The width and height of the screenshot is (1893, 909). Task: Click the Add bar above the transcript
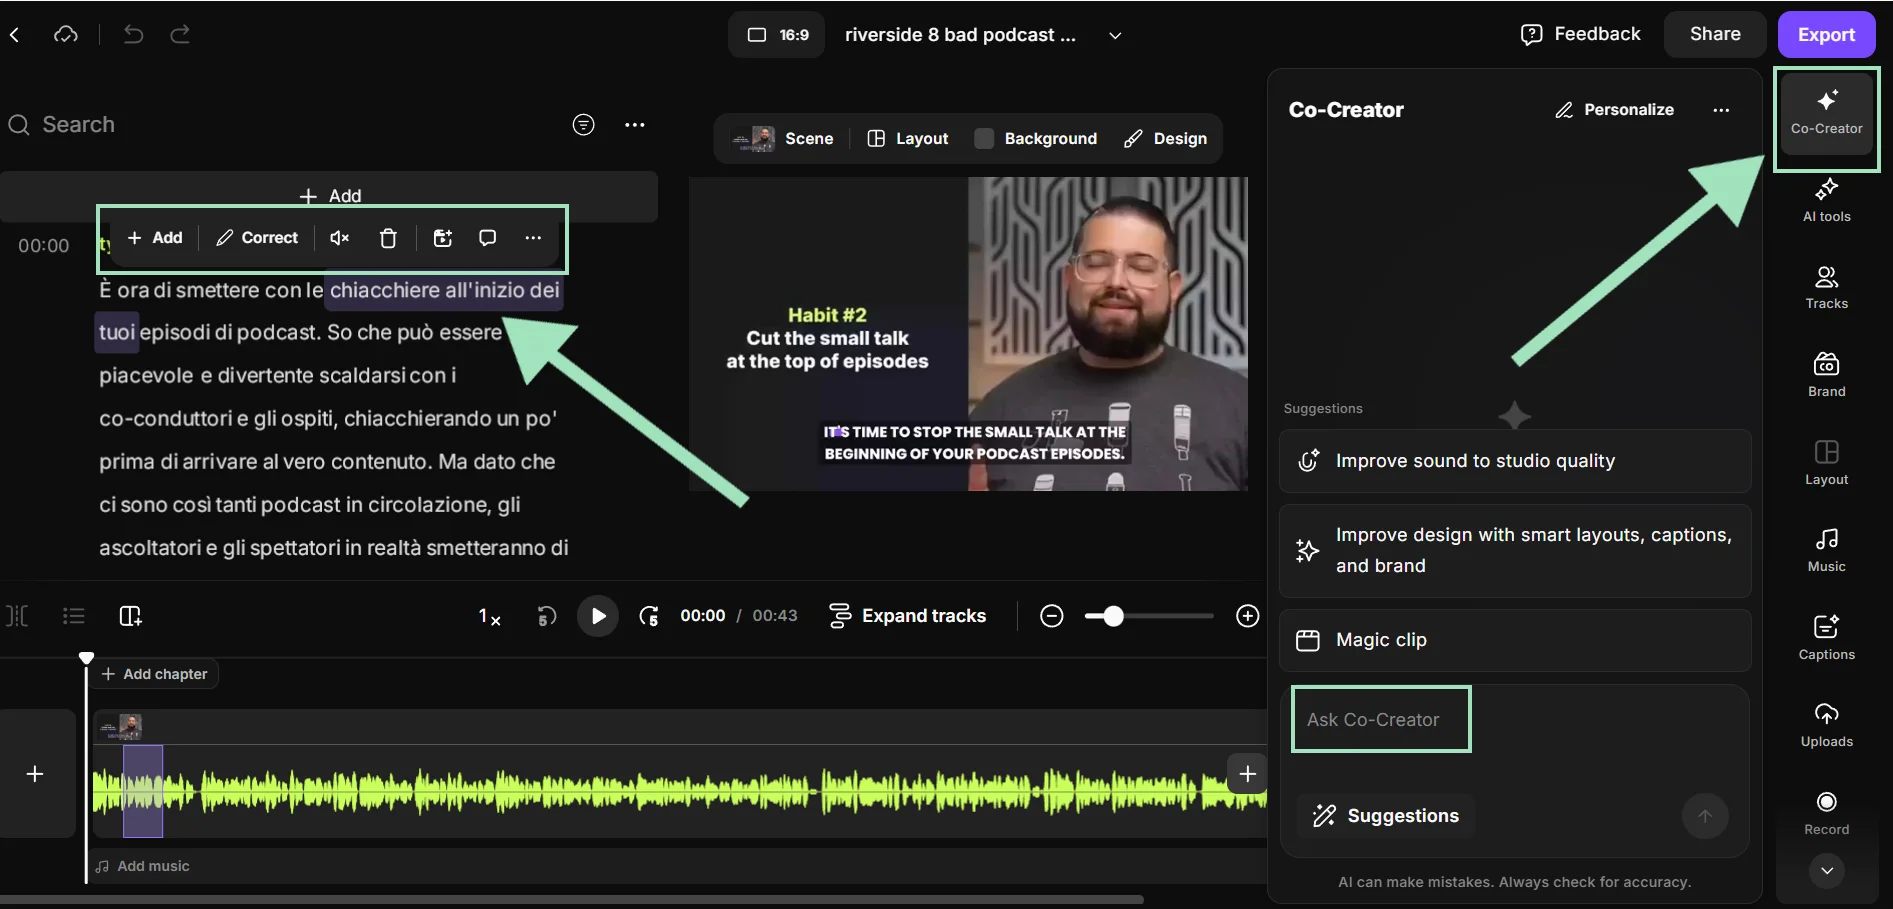(x=329, y=196)
